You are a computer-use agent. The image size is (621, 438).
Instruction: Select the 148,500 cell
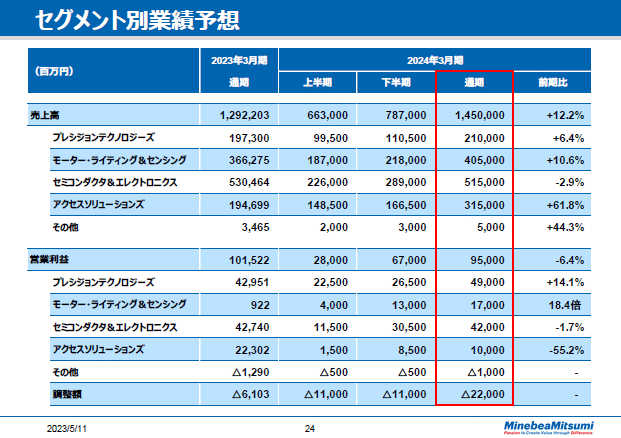tap(328, 205)
